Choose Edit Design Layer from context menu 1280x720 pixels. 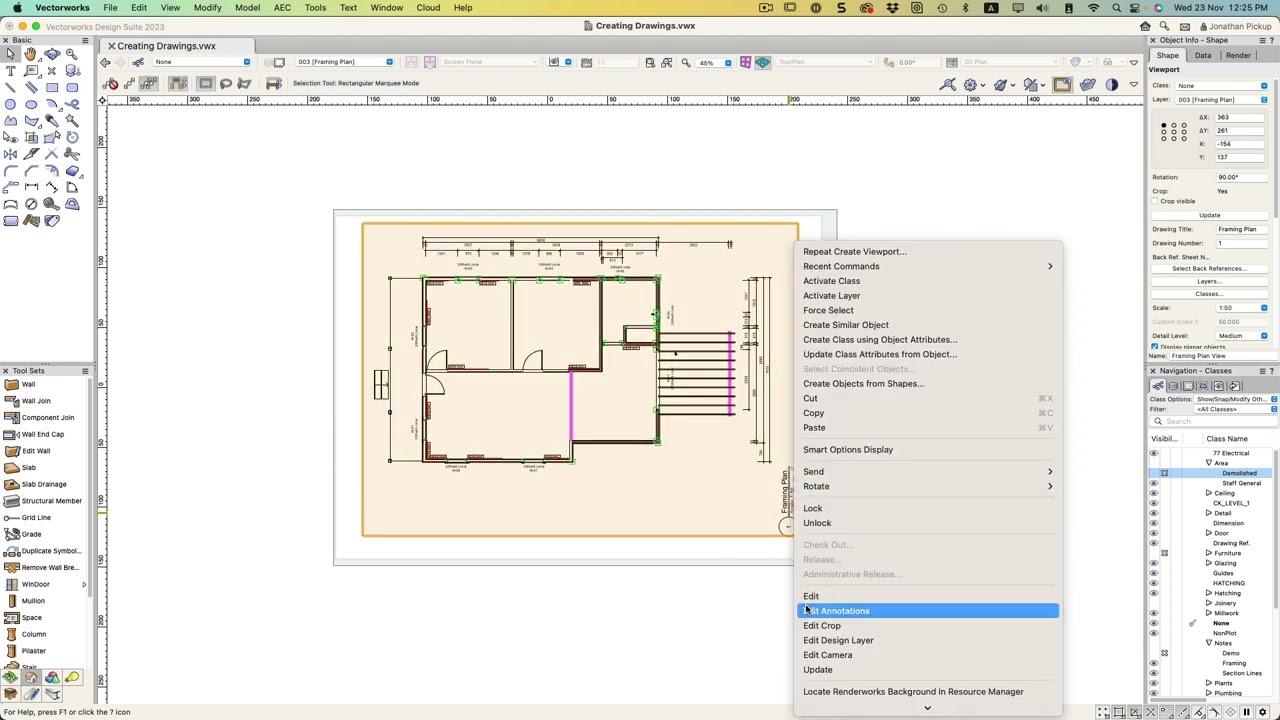point(927,640)
